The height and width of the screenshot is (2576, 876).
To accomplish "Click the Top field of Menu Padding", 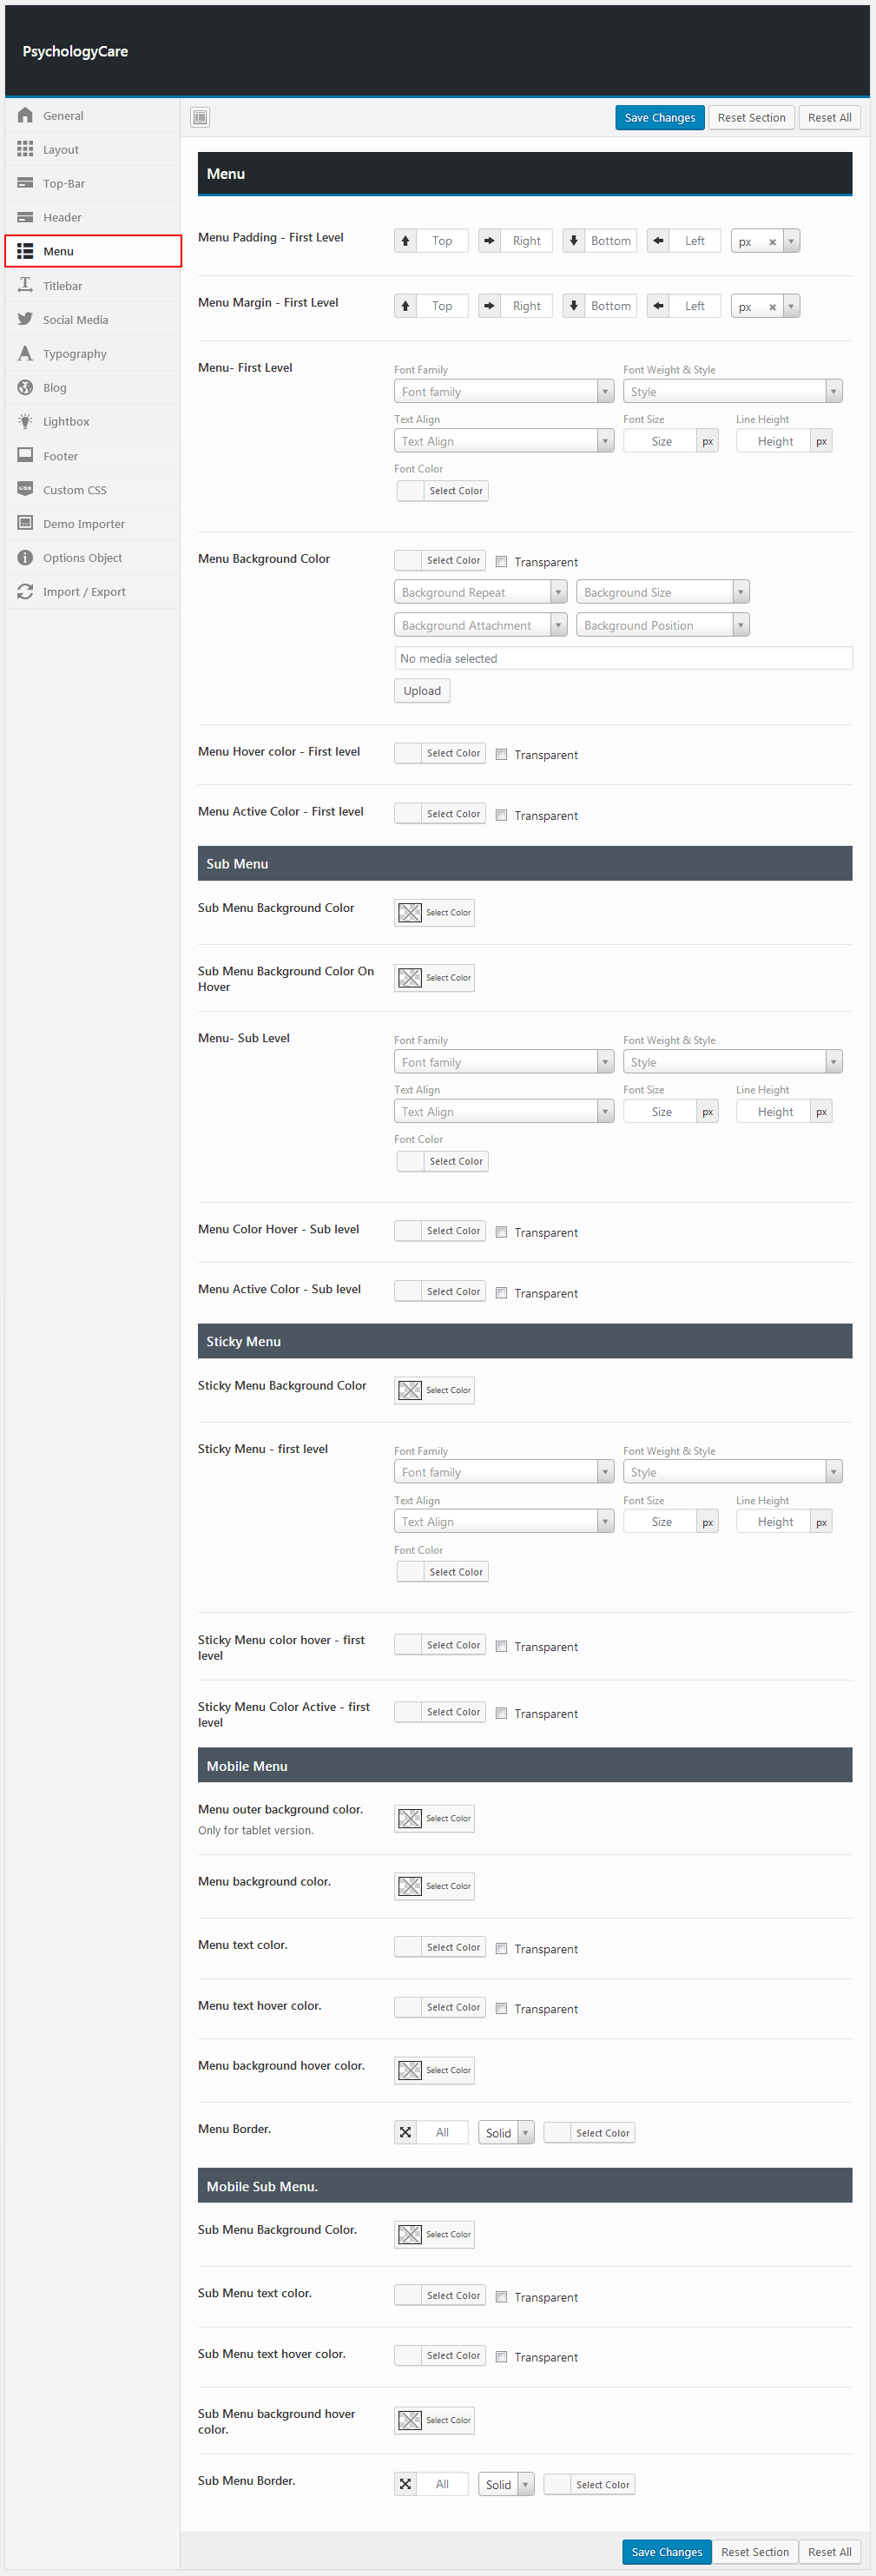I will click(x=442, y=241).
